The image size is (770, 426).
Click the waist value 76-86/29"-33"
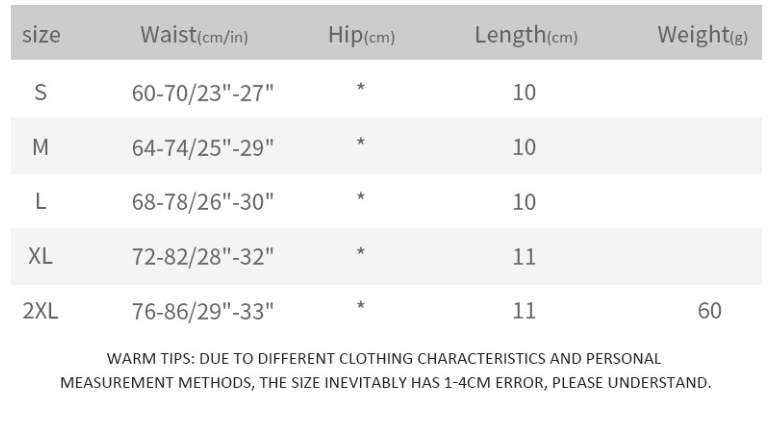(203, 311)
